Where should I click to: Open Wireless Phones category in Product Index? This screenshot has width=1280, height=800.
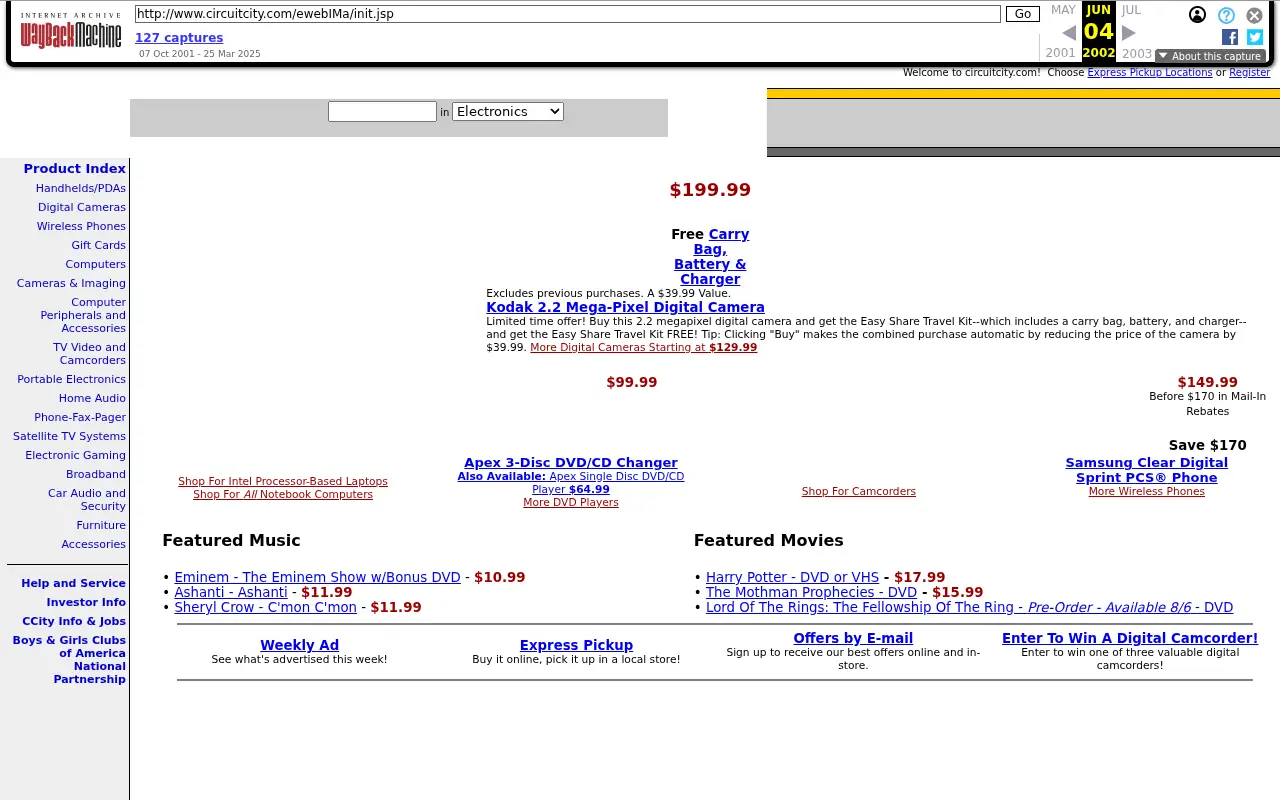coord(81,226)
